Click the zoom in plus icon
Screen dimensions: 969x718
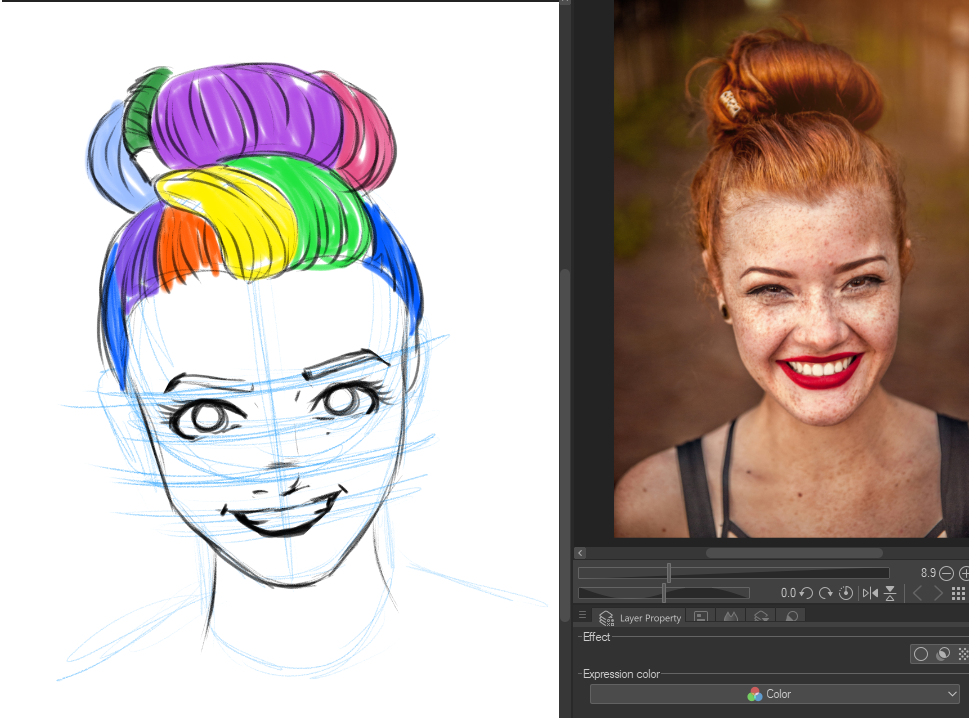click(964, 573)
